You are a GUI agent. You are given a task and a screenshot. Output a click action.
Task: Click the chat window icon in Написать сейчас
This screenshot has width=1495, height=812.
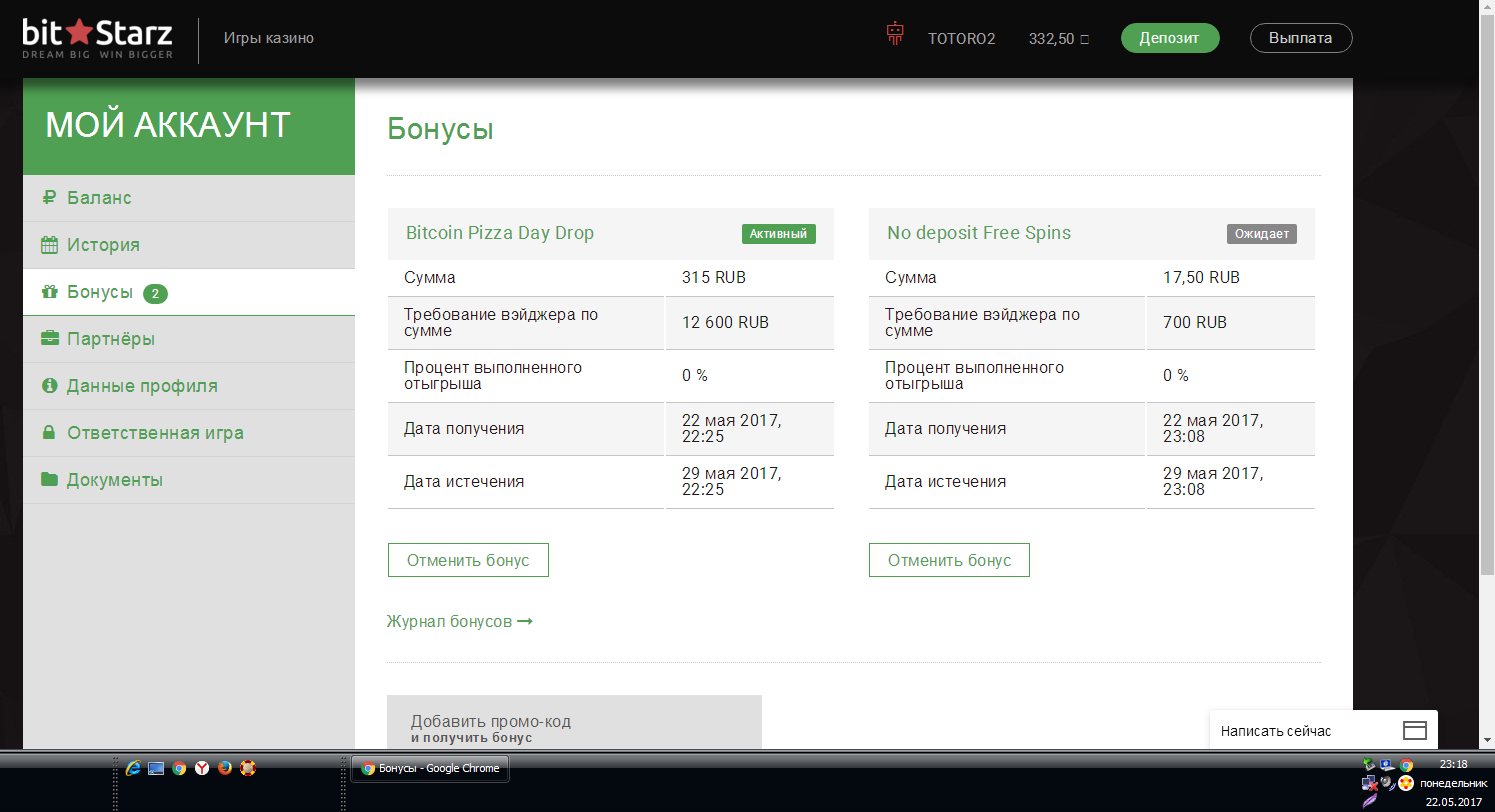point(1414,731)
